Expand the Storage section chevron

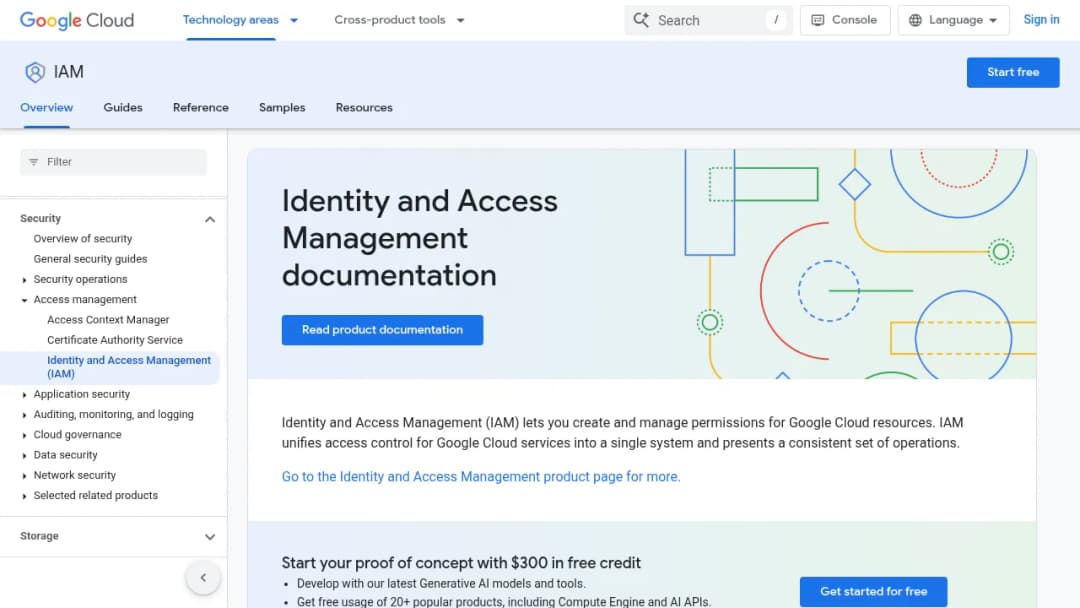coord(210,536)
